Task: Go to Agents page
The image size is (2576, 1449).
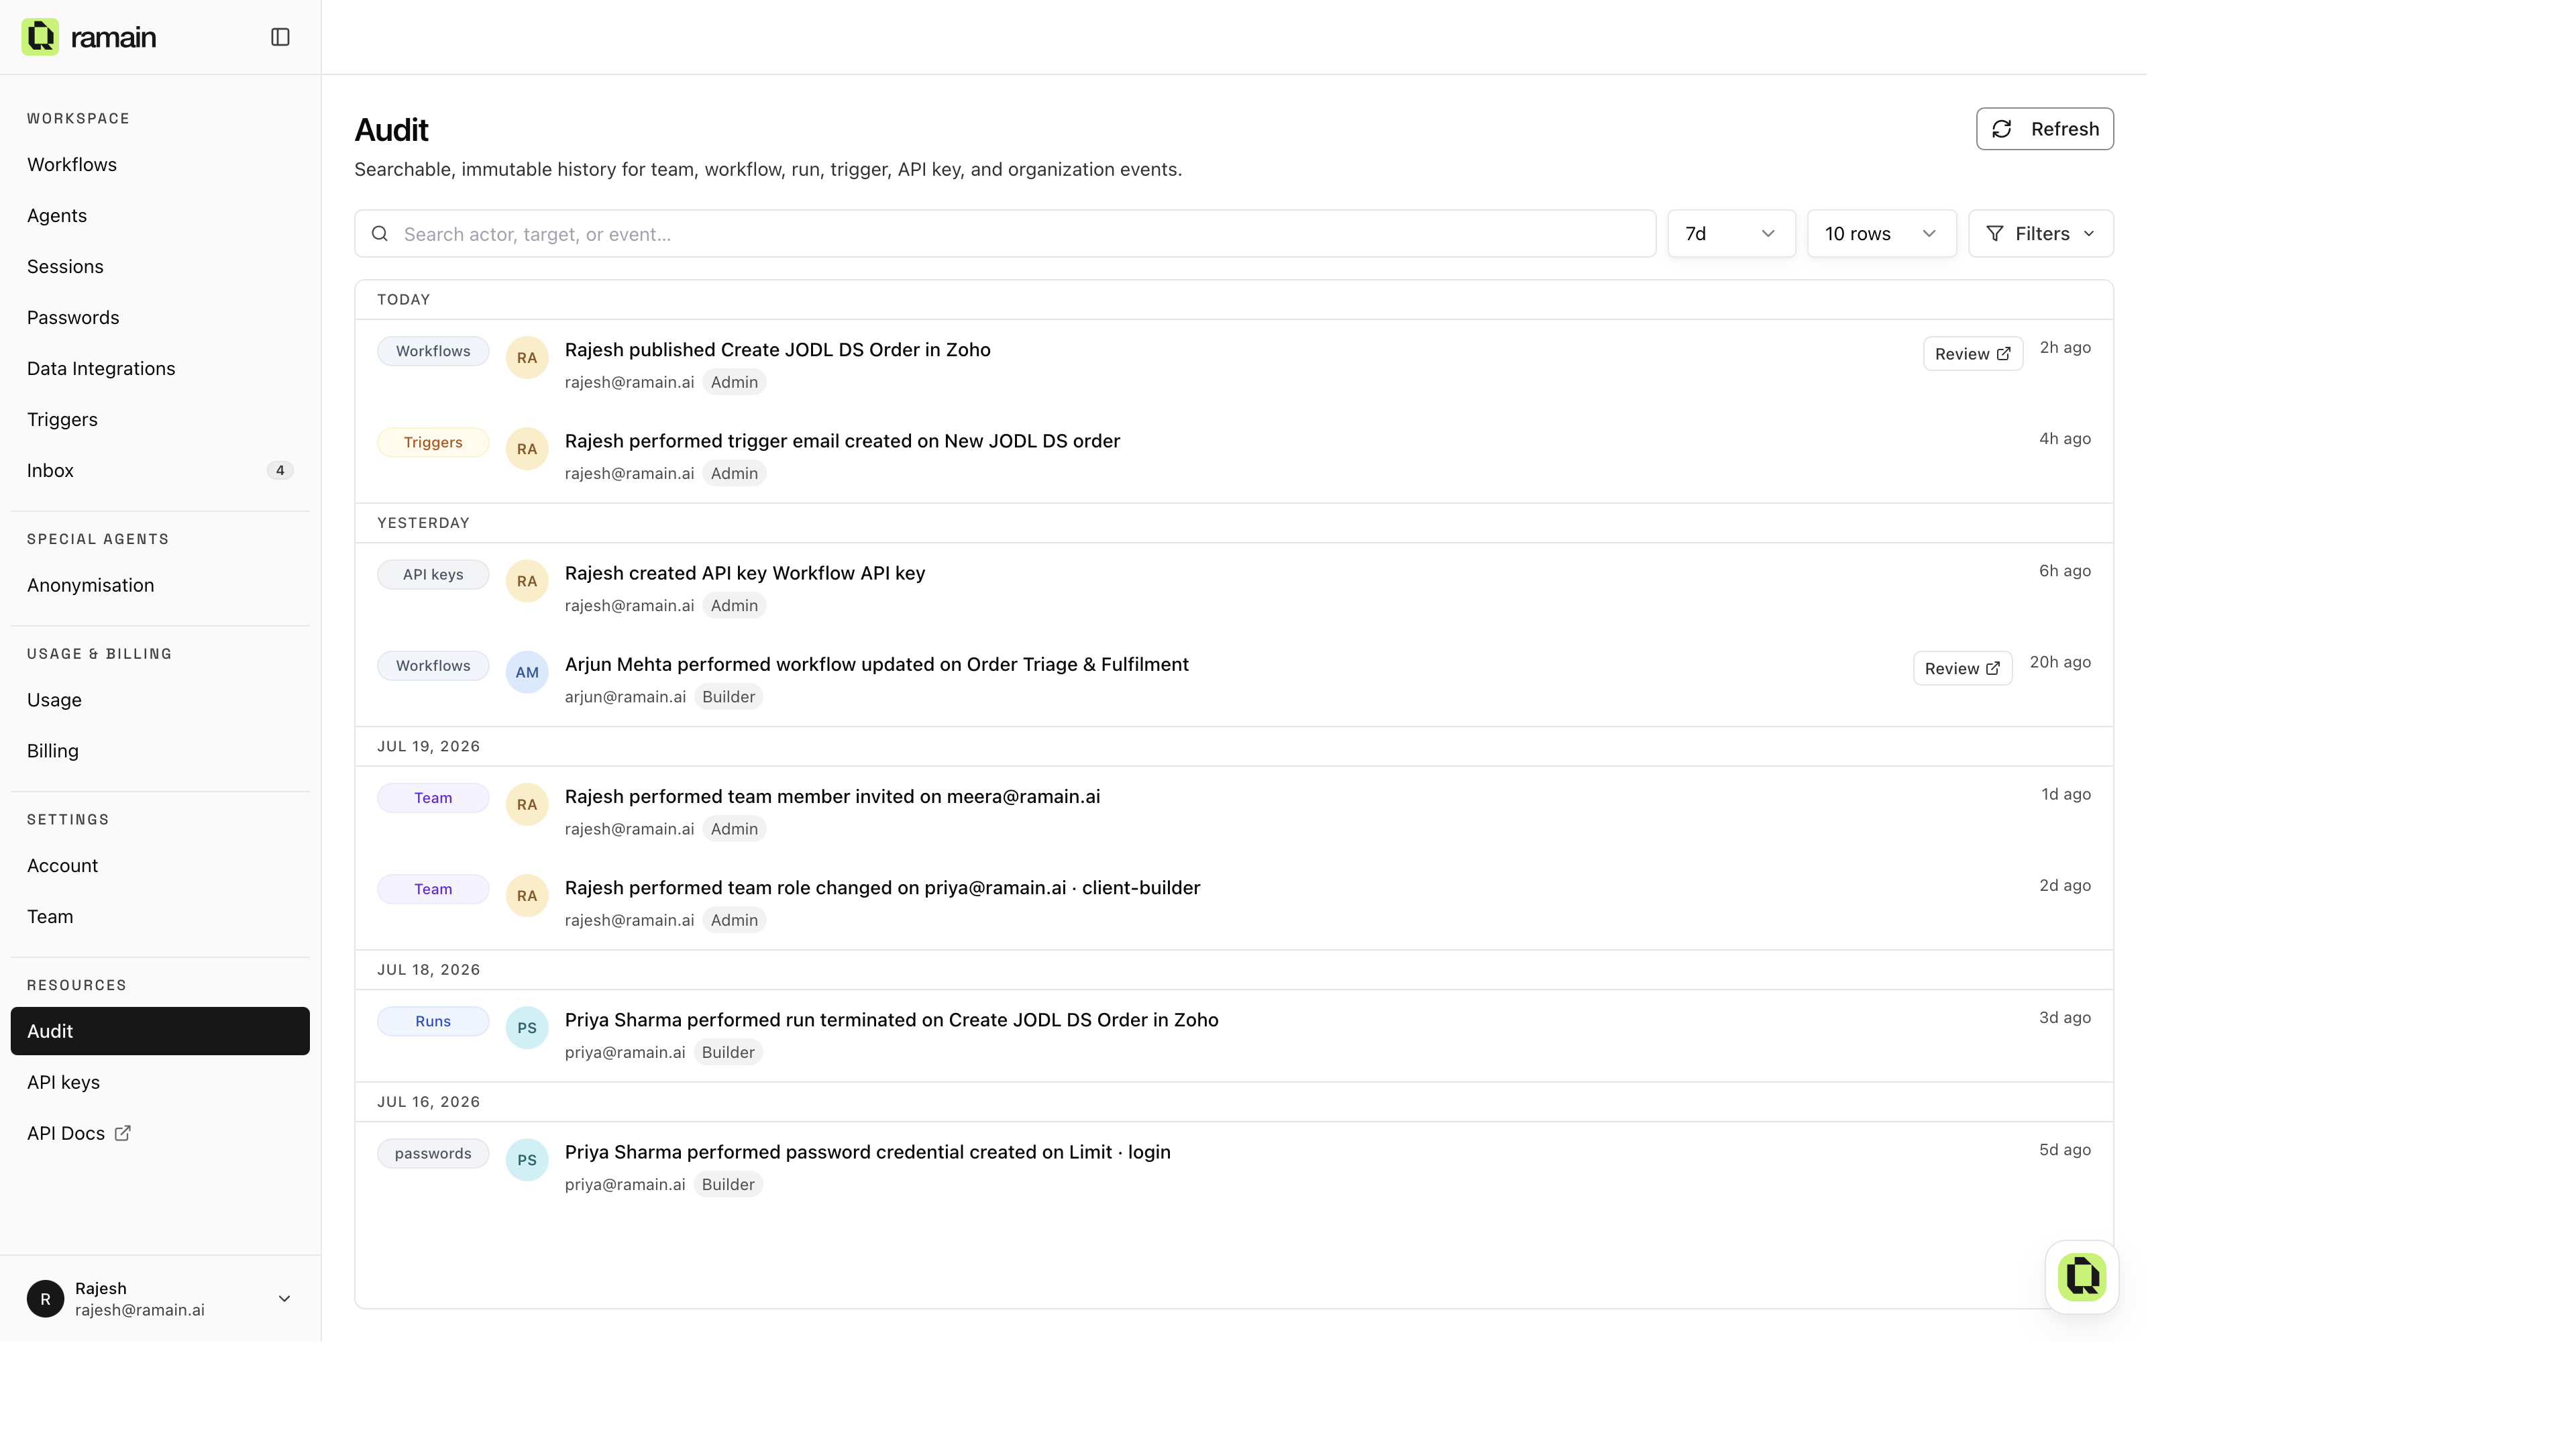Action: click(160, 215)
